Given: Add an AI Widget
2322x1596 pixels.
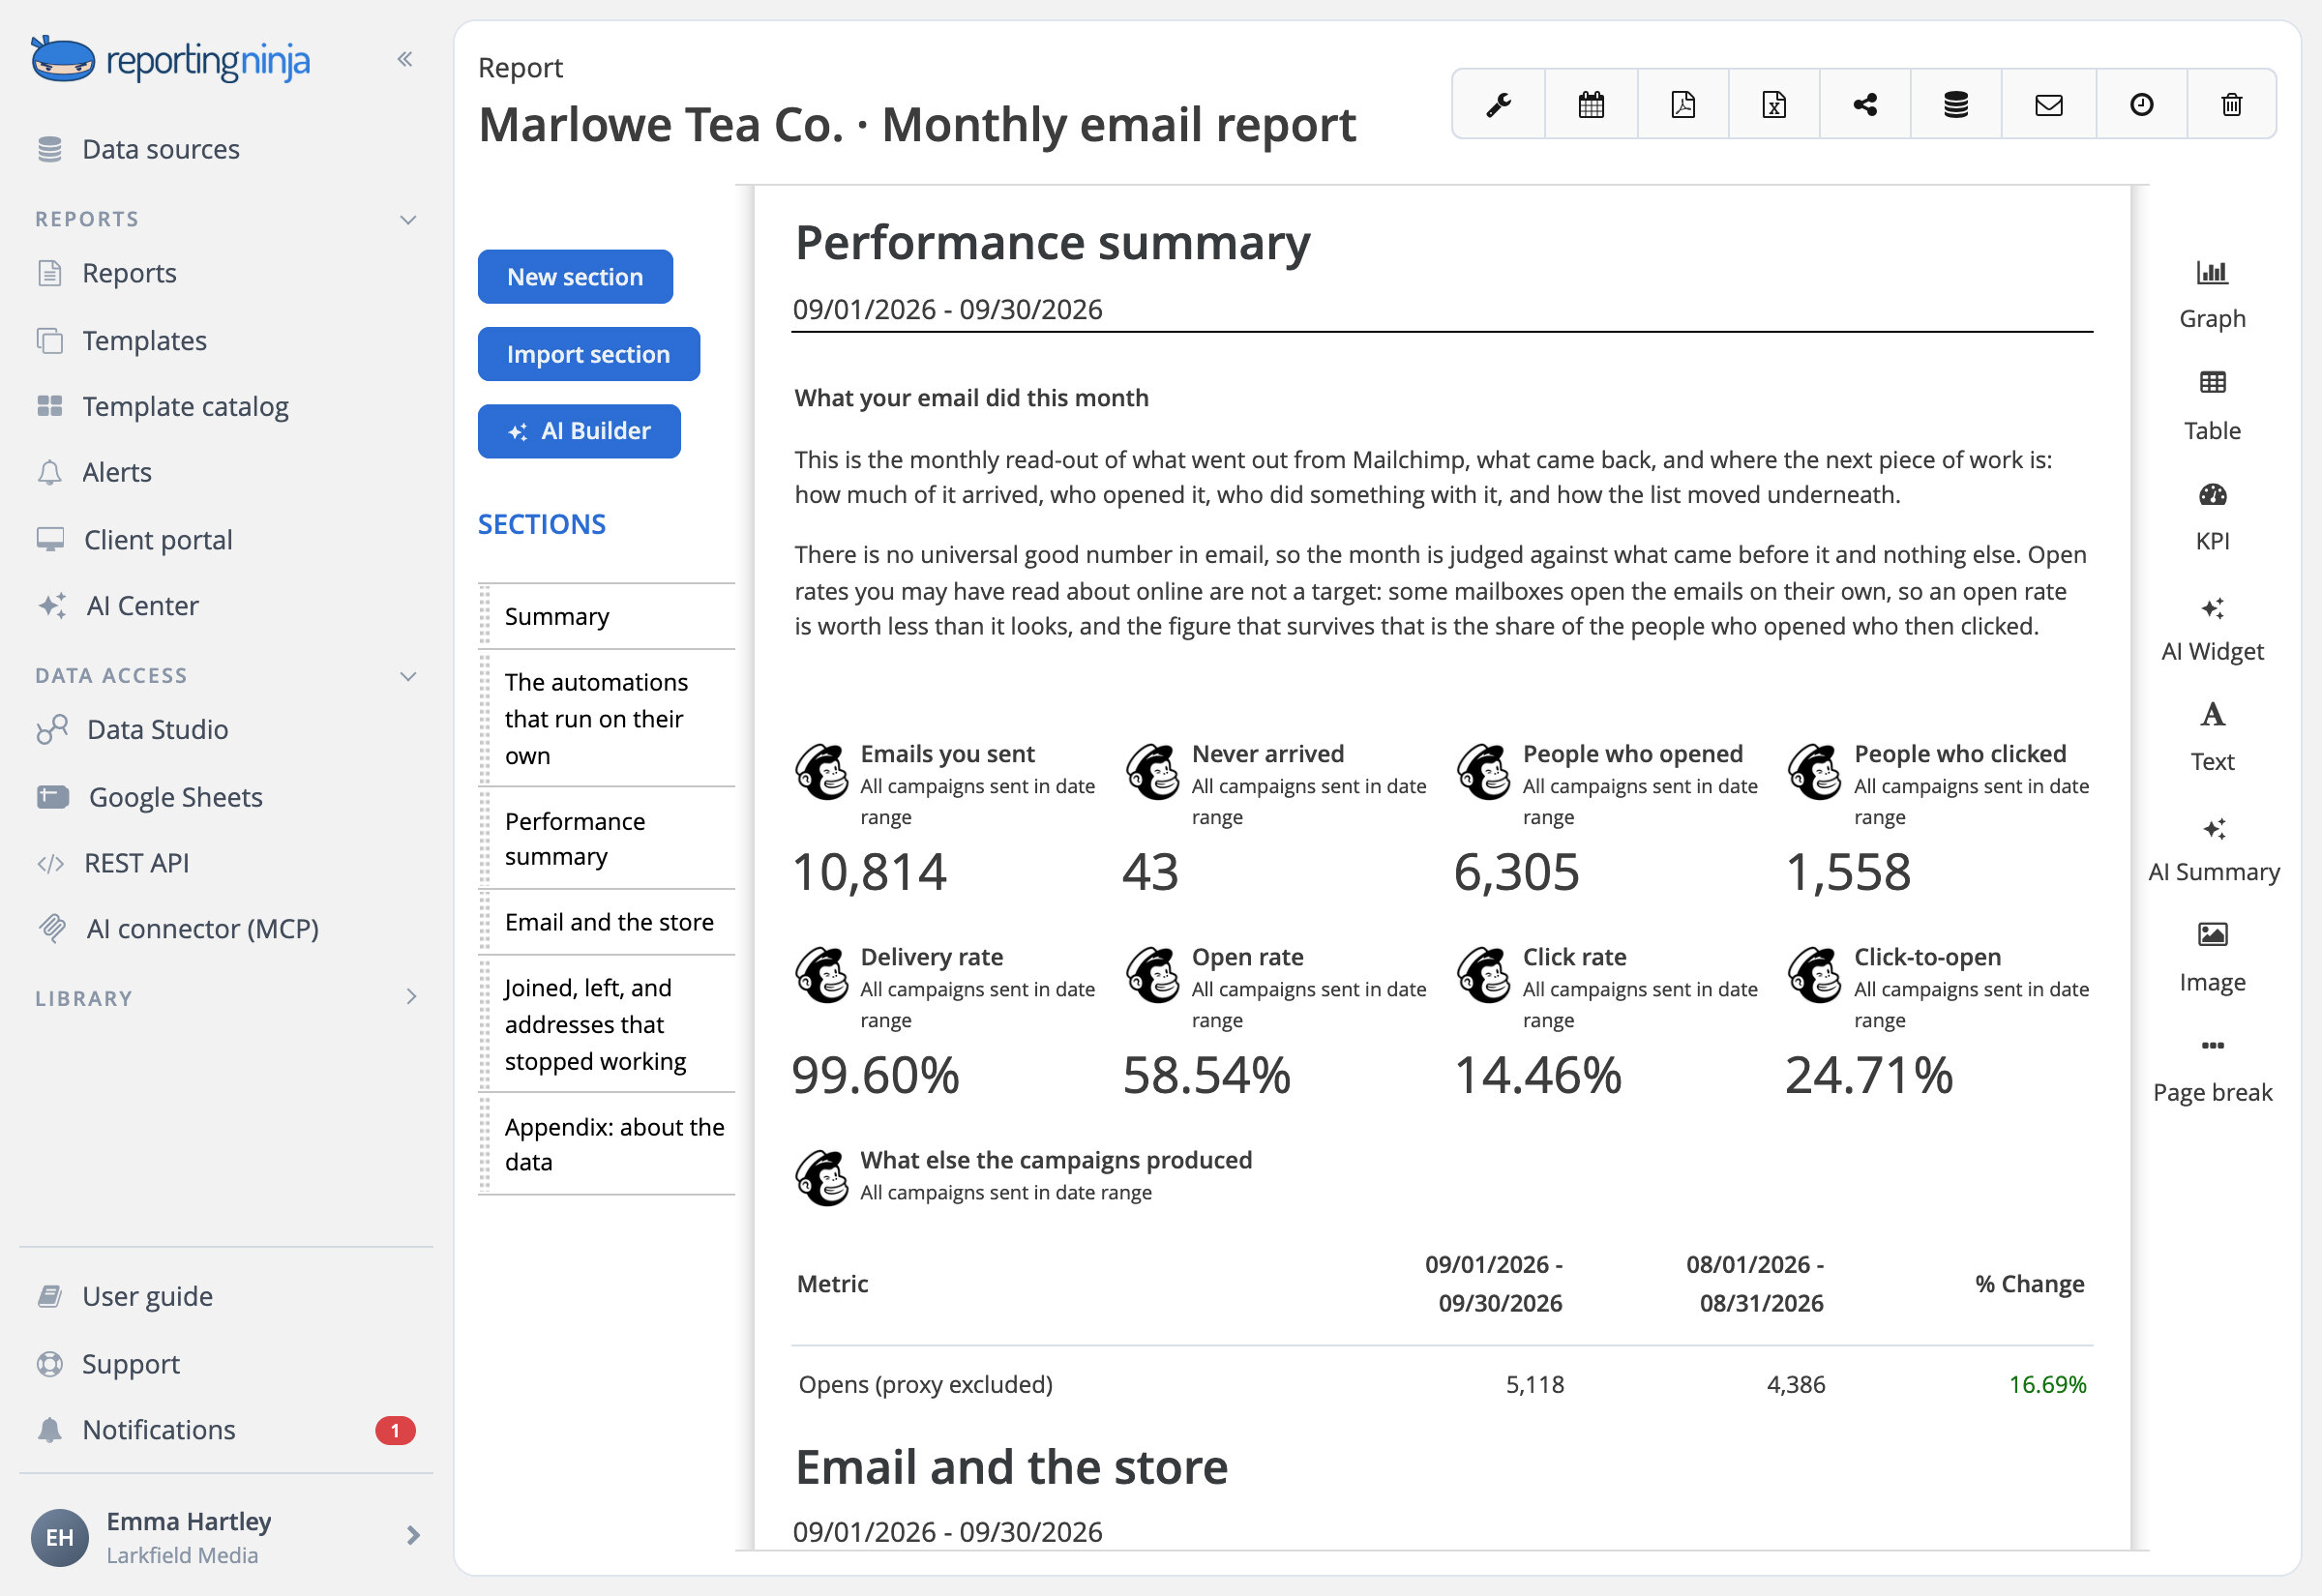Looking at the screenshot, I should click(x=2212, y=628).
